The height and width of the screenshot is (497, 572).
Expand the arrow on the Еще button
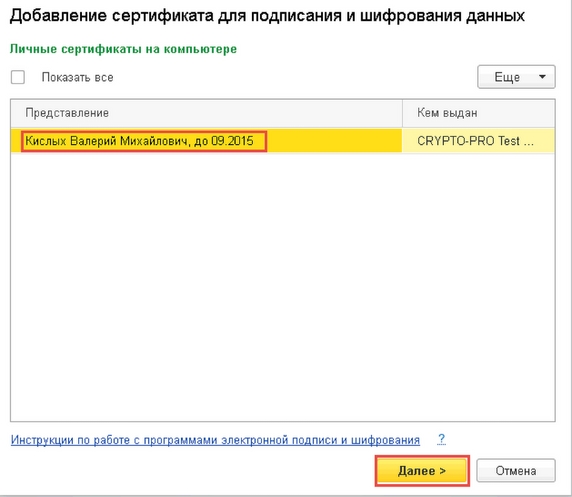click(542, 77)
